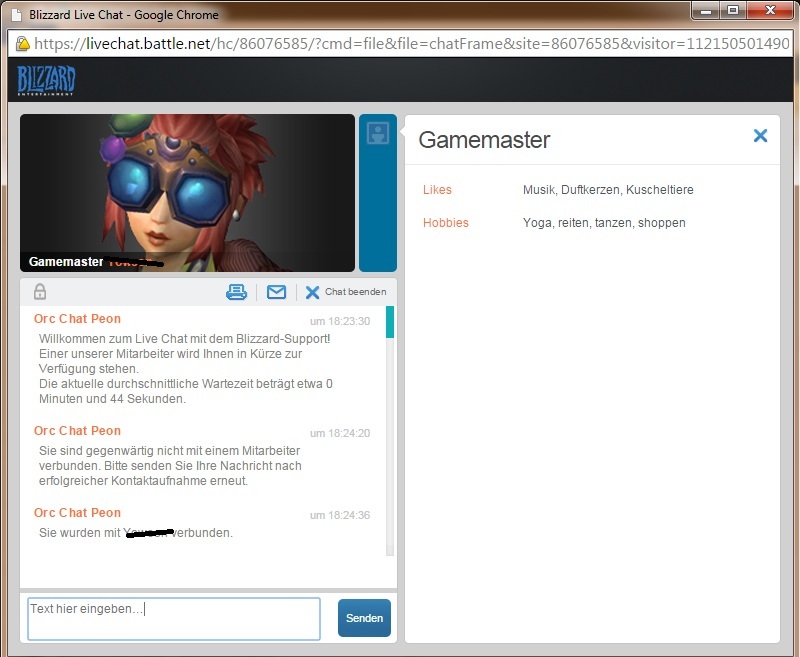
Task: Send the message with Senden button
Action: (x=364, y=618)
